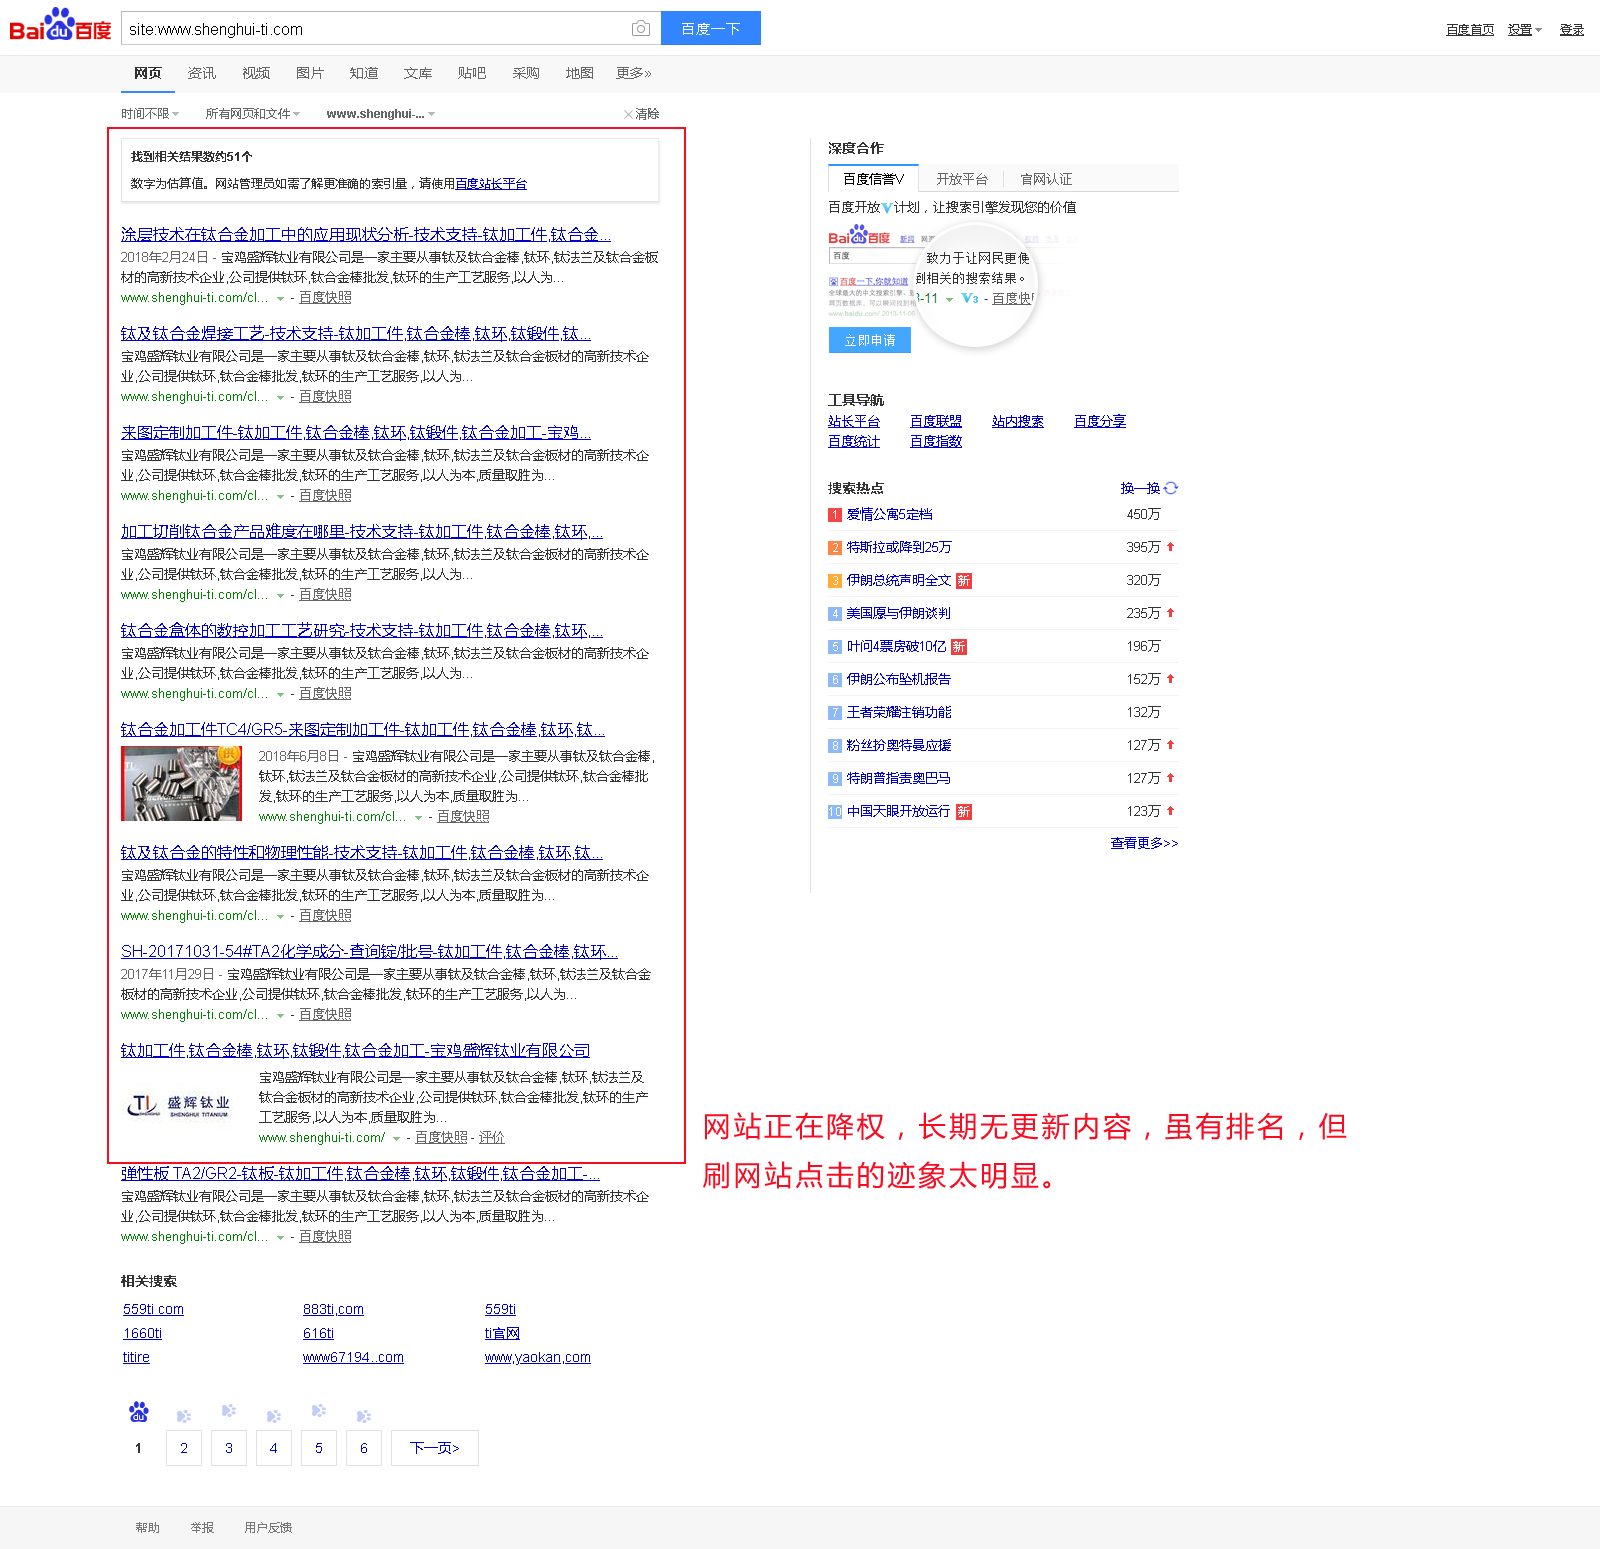Switch to 图片 tab

pyautogui.click(x=310, y=73)
